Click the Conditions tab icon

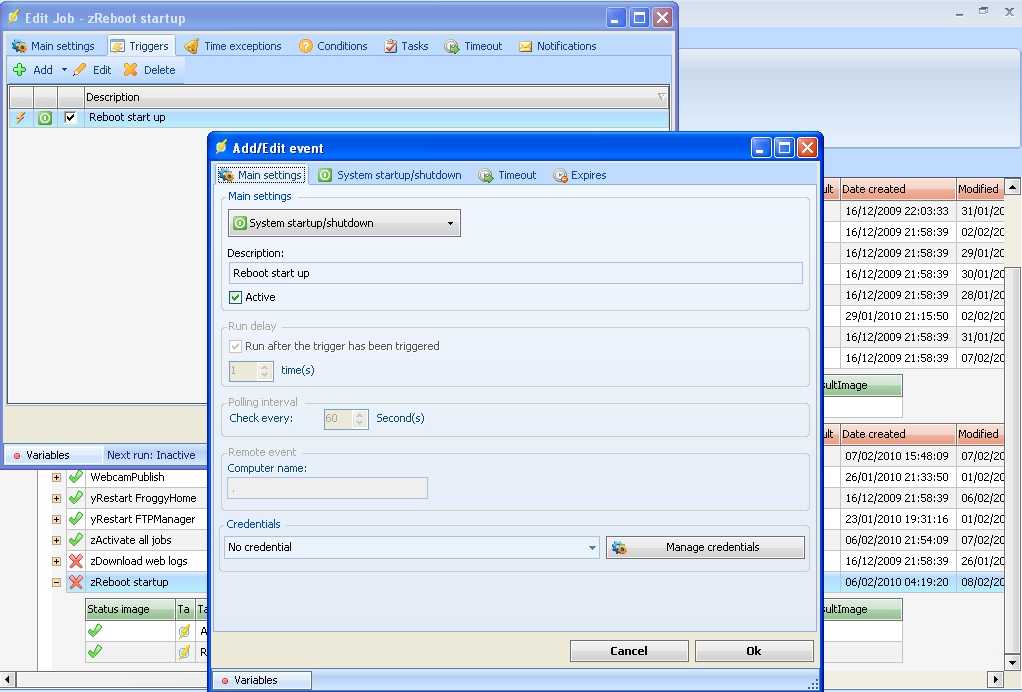306,46
